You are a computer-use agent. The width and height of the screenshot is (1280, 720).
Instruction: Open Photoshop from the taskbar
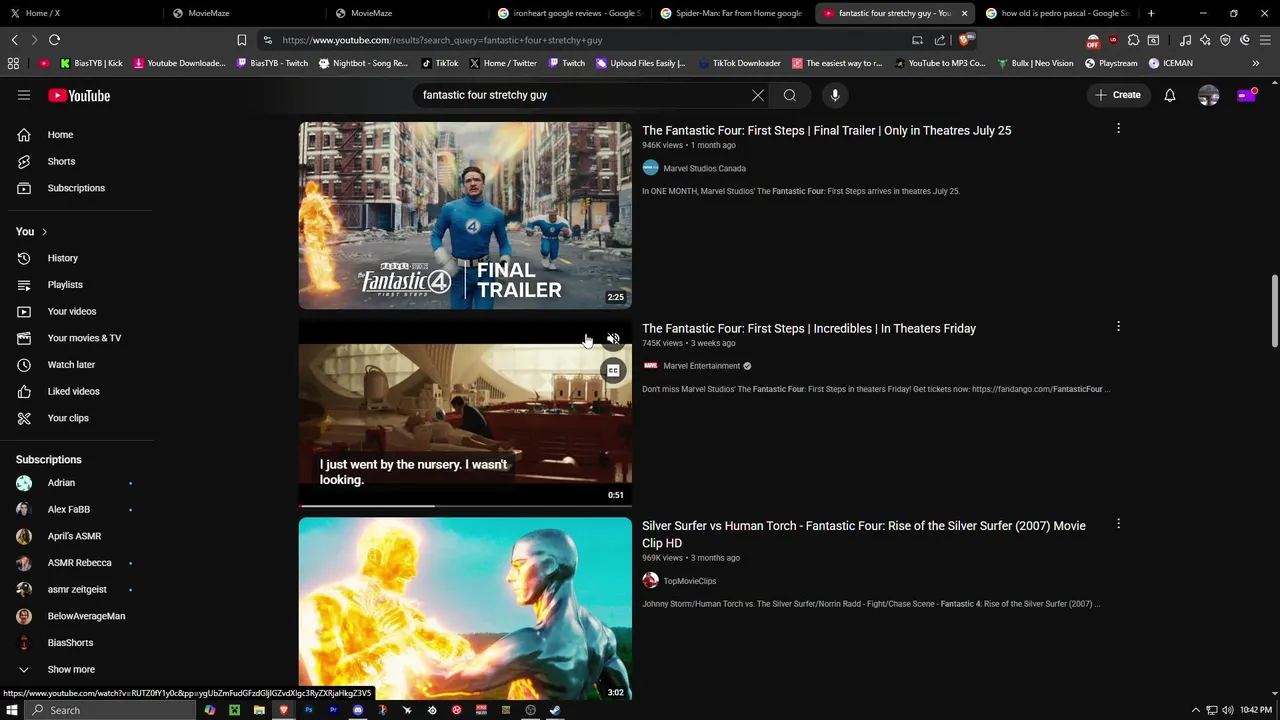coord(308,710)
